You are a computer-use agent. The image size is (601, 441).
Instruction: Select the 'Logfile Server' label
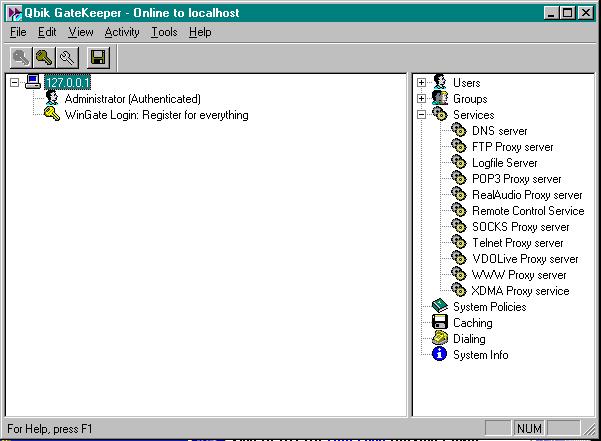pyautogui.click(x=505, y=163)
